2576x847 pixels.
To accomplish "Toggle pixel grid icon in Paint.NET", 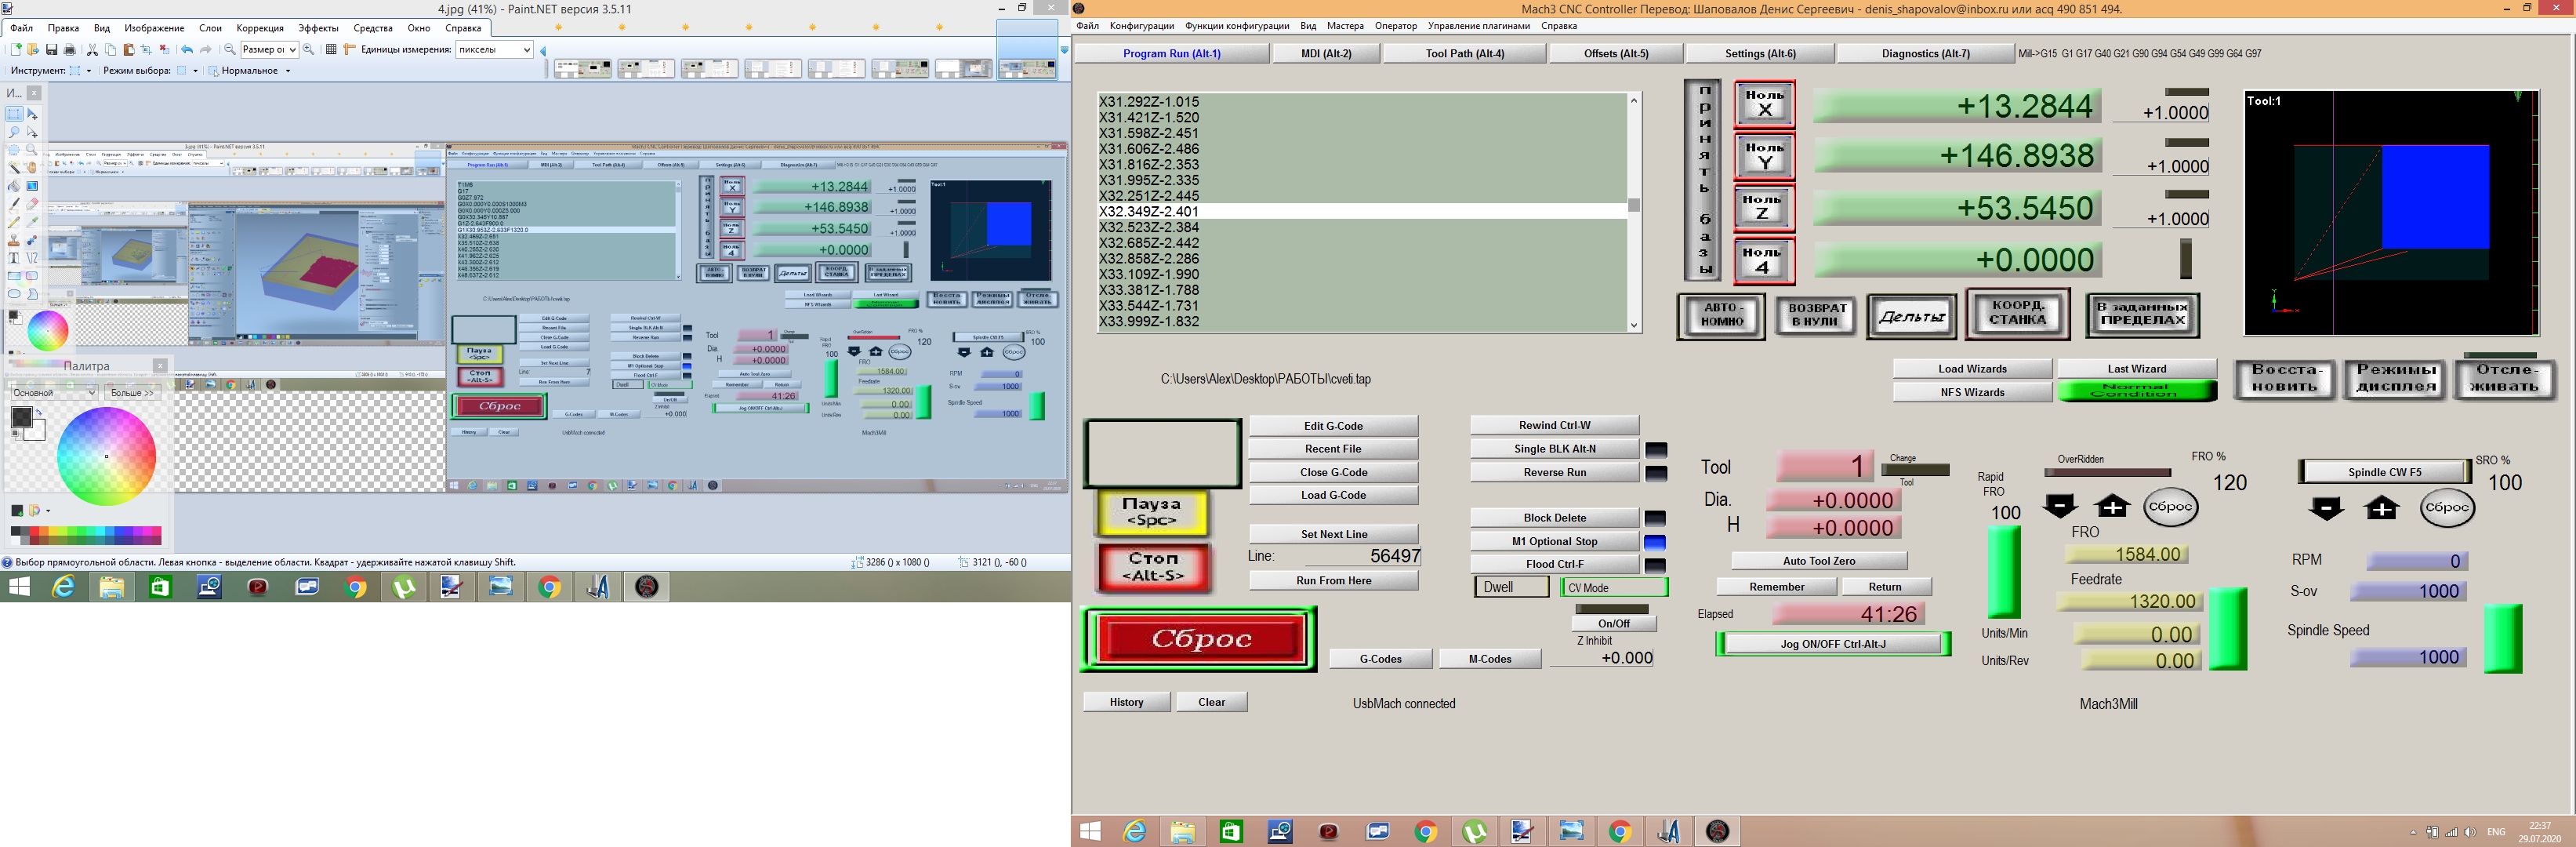I will tap(331, 50).
